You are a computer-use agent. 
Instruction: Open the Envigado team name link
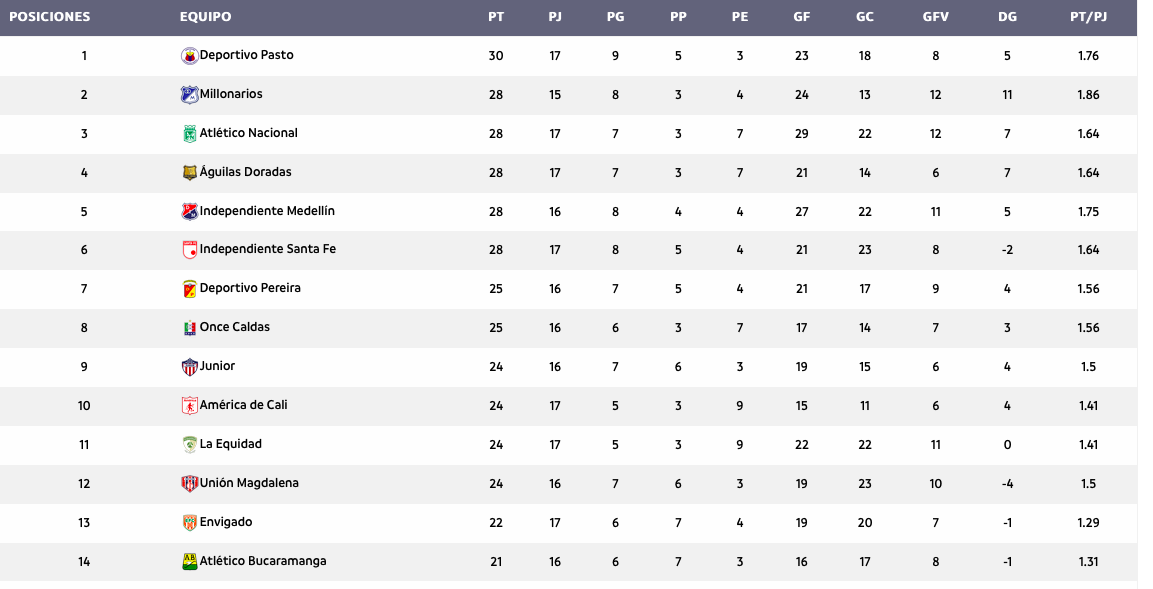pos(225,522)
